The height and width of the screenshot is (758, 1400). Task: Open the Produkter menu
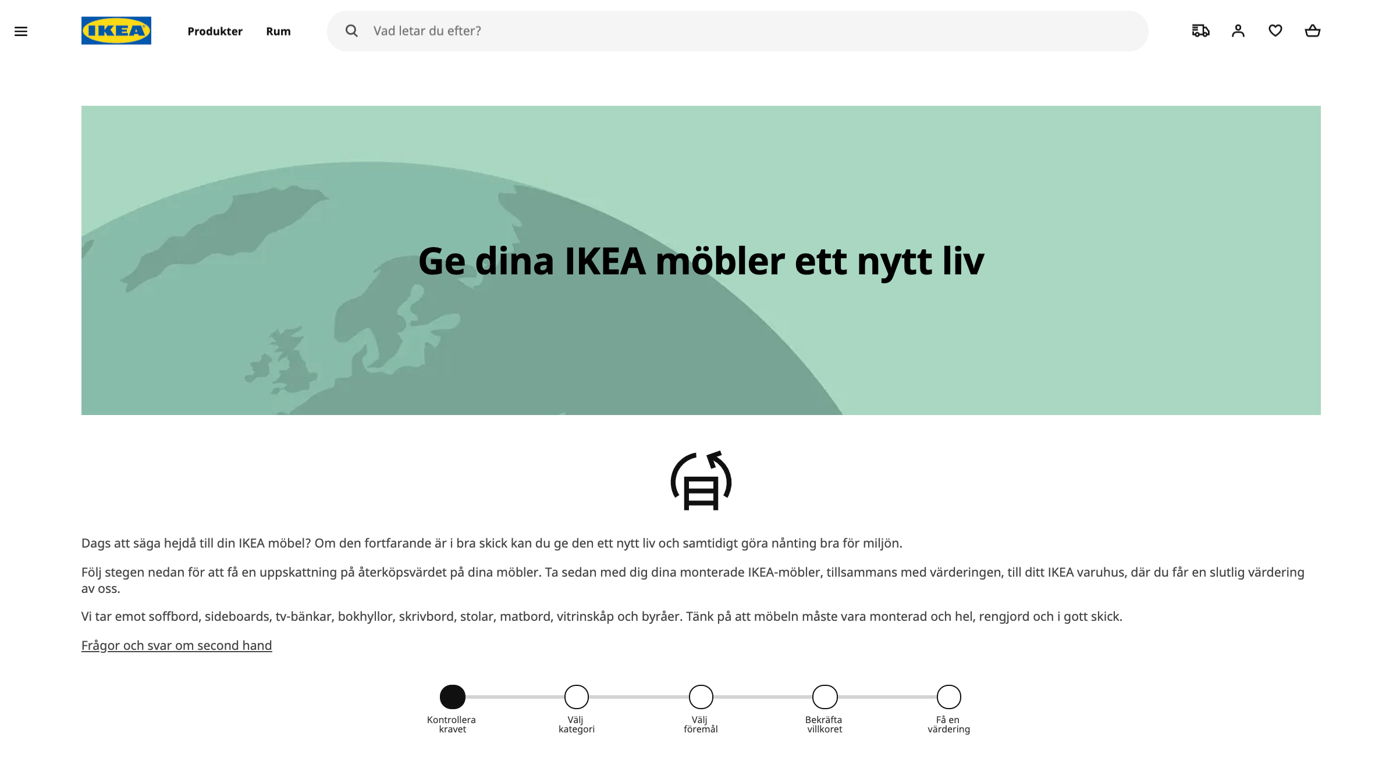point(215,31)
